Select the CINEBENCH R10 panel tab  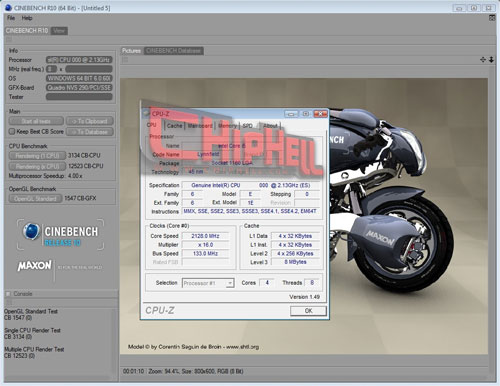pos(27,31)
